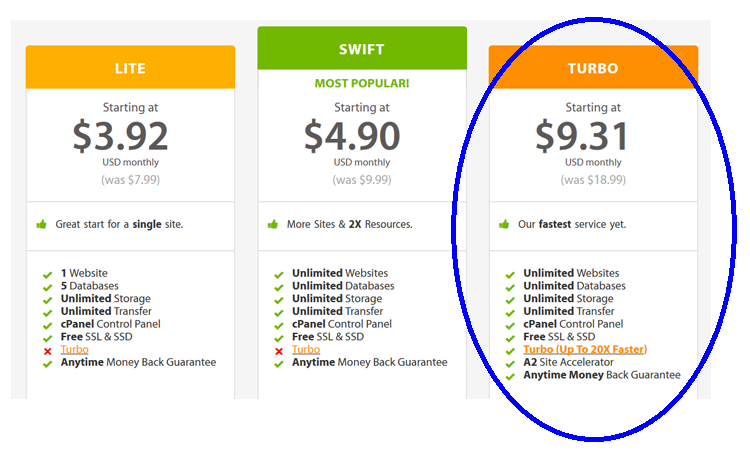
Task: Click thumbs-up icon beside Our fastest service
Action: click(x=504, y=224)
